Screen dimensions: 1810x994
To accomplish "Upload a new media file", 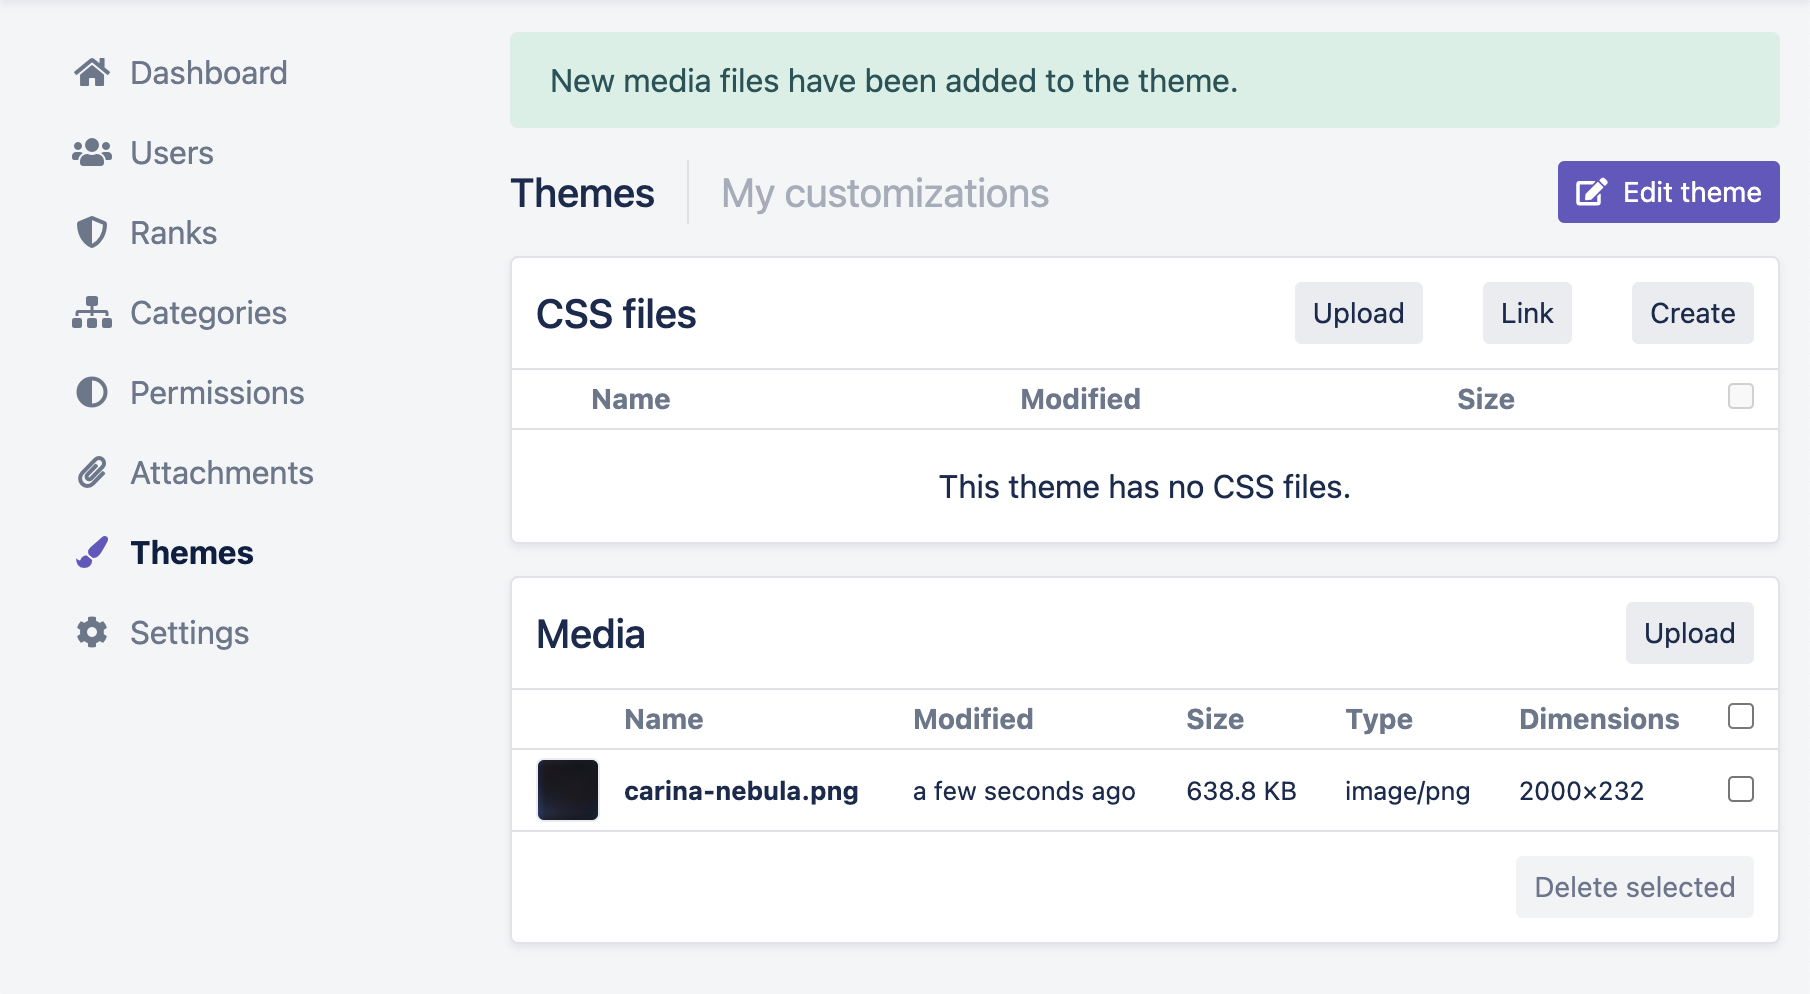I will pyautogui.click(x=1689, y=633).
